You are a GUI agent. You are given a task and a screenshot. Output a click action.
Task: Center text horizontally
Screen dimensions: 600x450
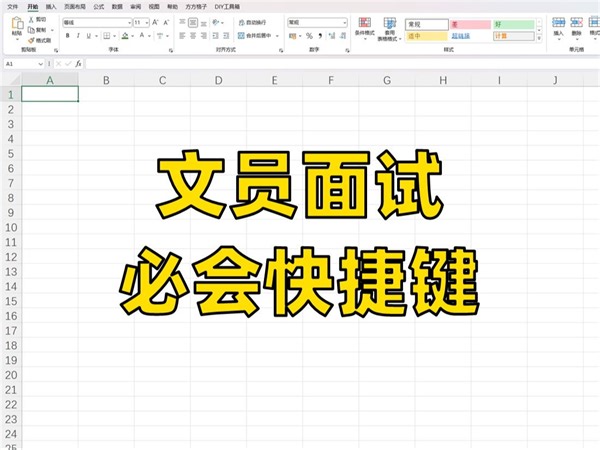(193, 36)
